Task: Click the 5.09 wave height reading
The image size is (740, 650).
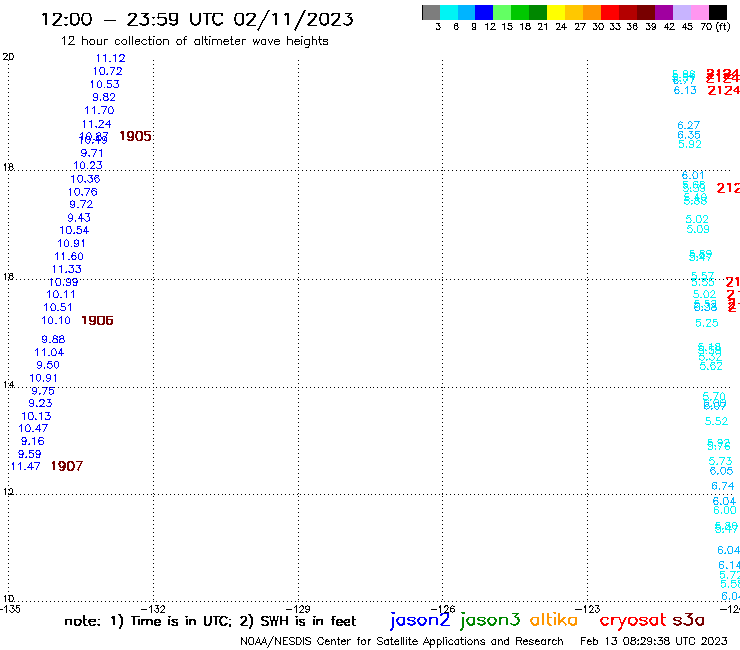Action: click(x=698, y=229)
